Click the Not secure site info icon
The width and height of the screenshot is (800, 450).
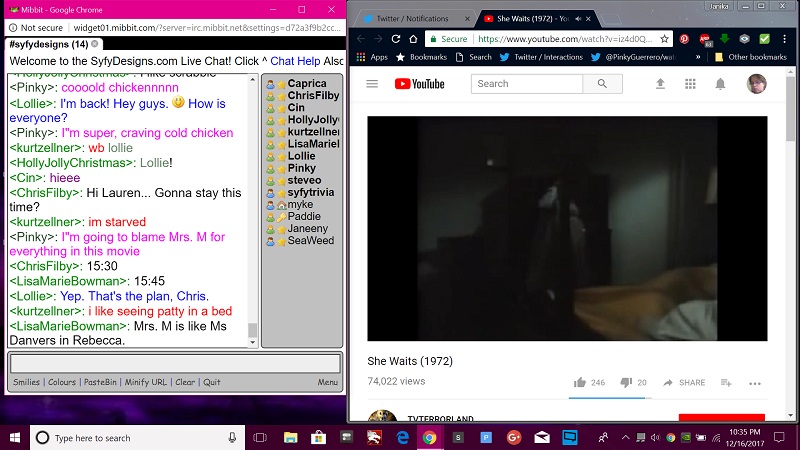coord(13,28)
